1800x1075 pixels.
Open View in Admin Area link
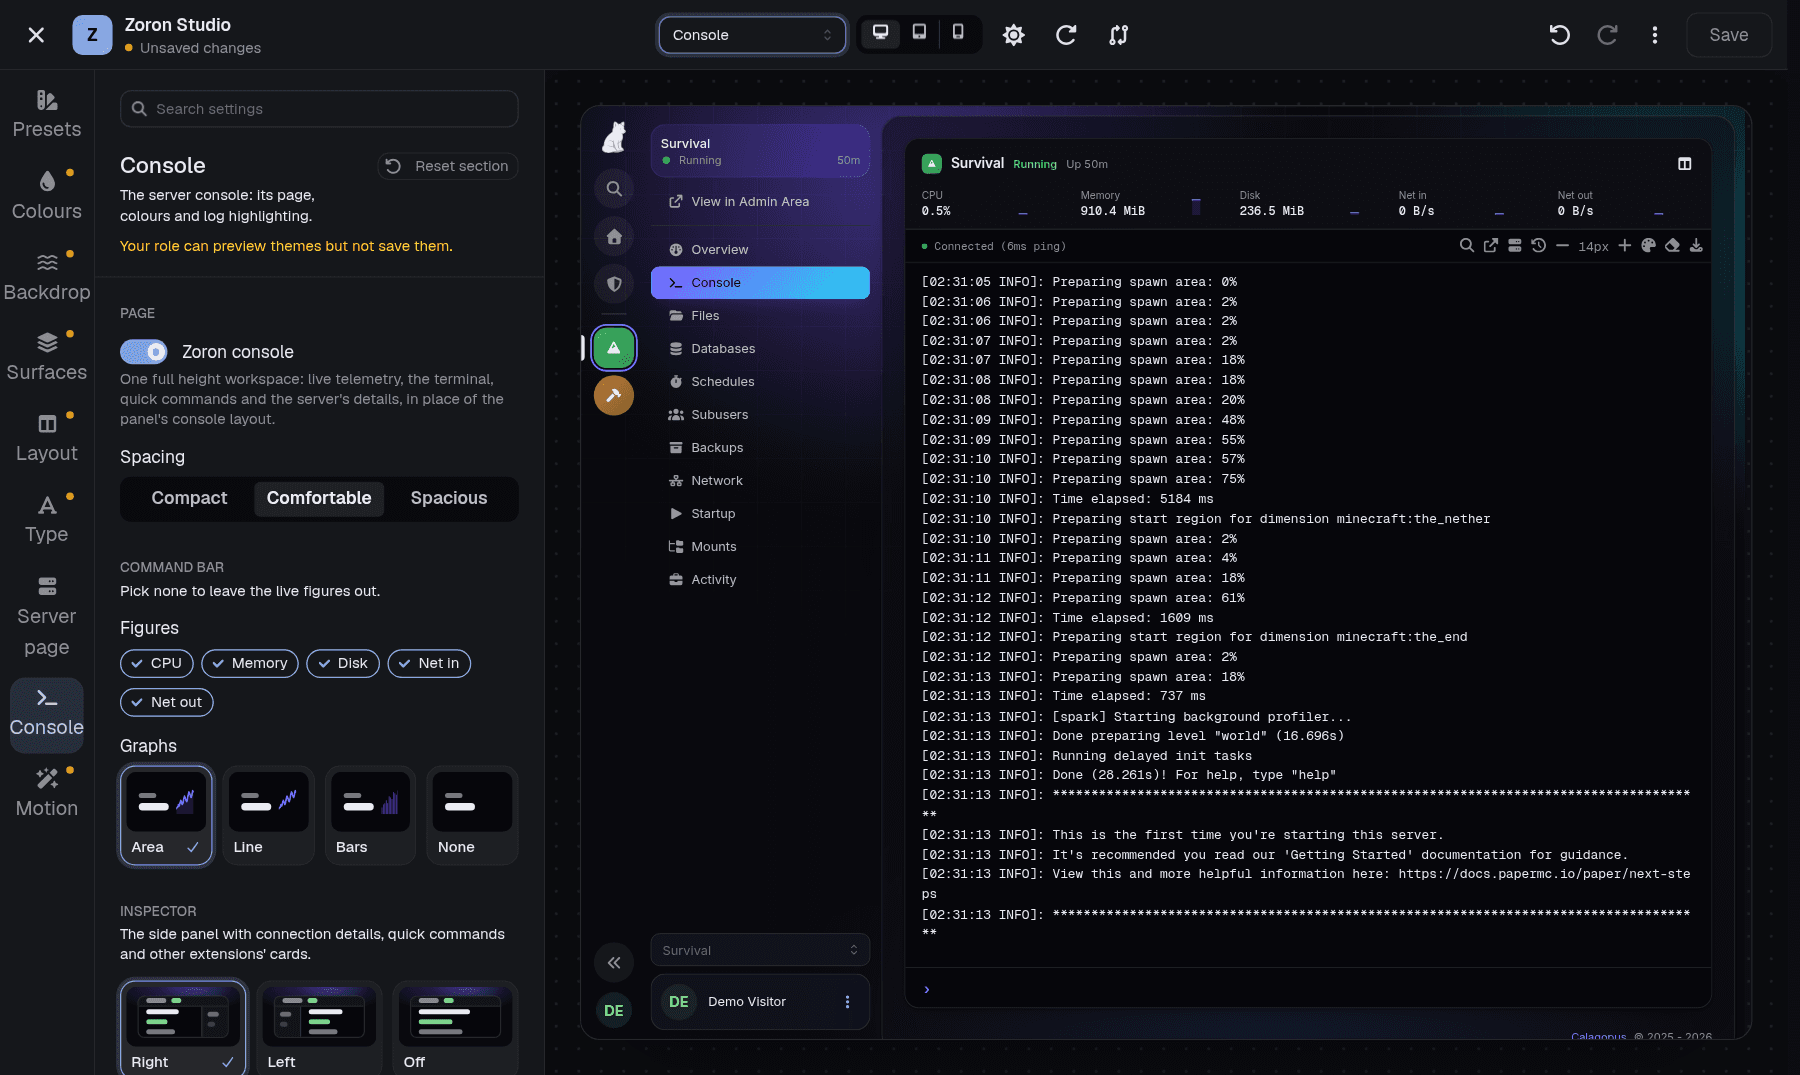click(760, 202)
